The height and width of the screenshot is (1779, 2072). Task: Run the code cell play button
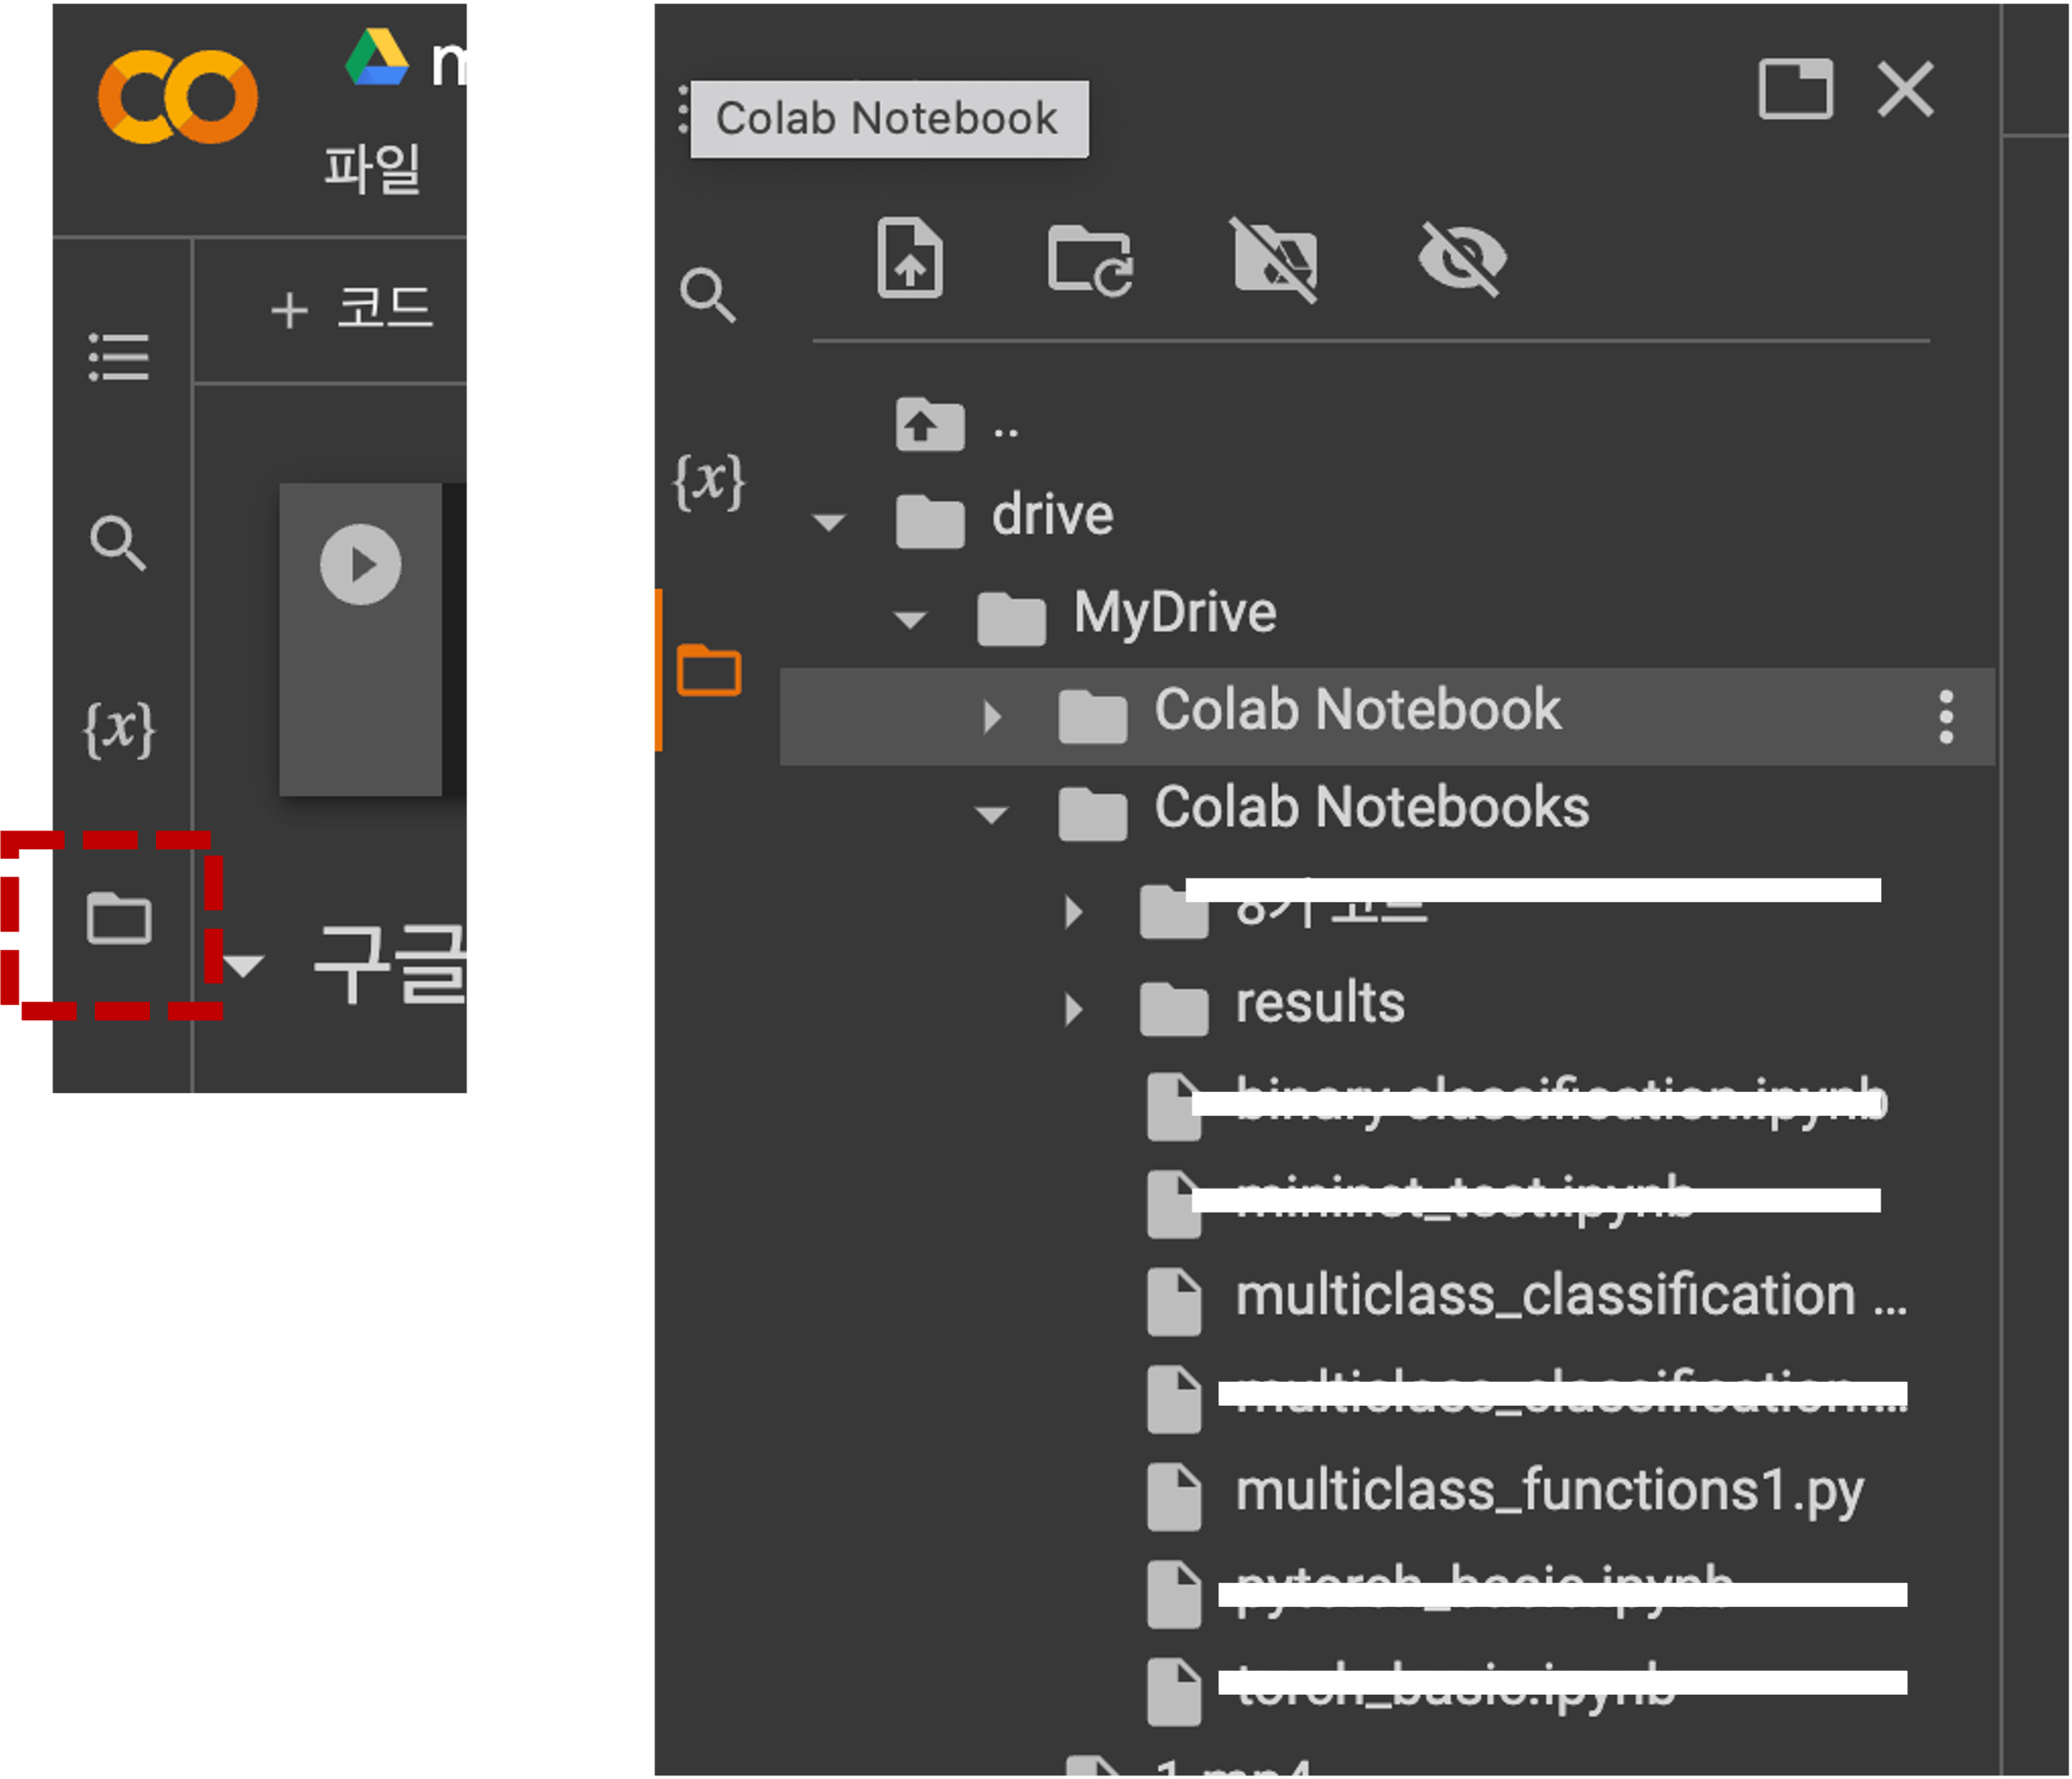360,564
